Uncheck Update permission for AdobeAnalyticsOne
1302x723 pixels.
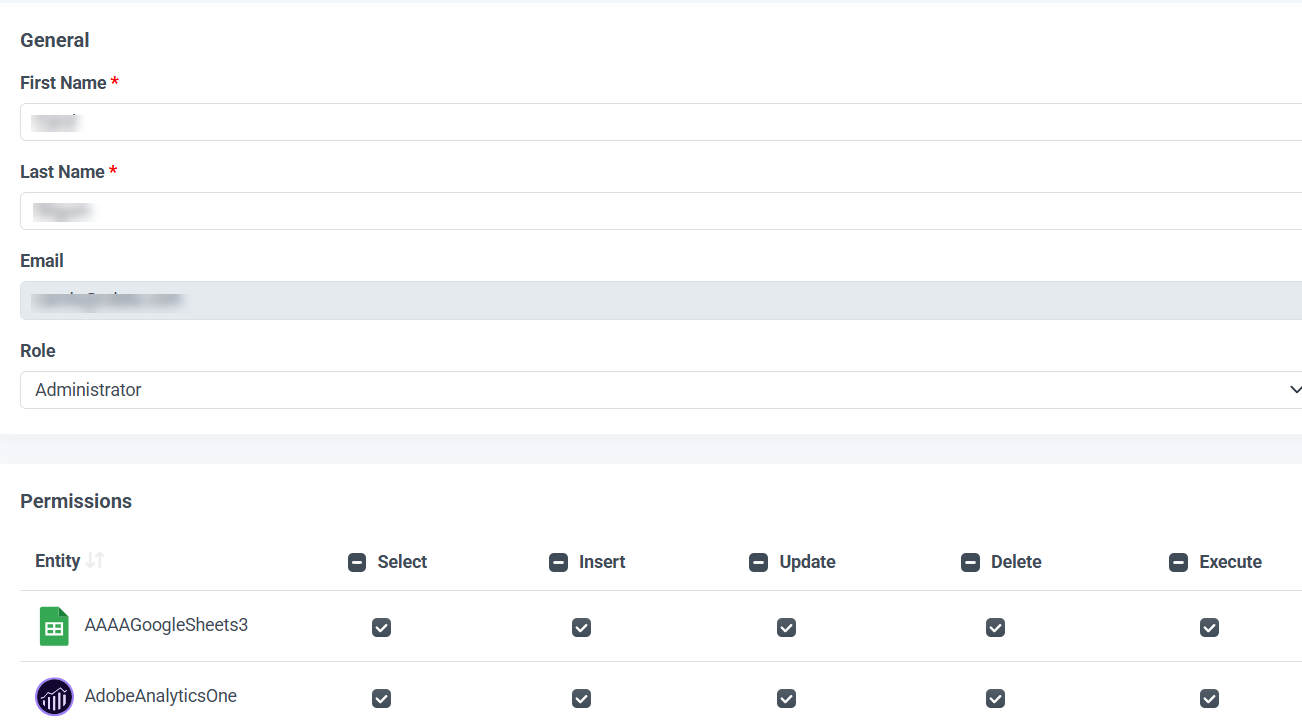click(786, 698)
